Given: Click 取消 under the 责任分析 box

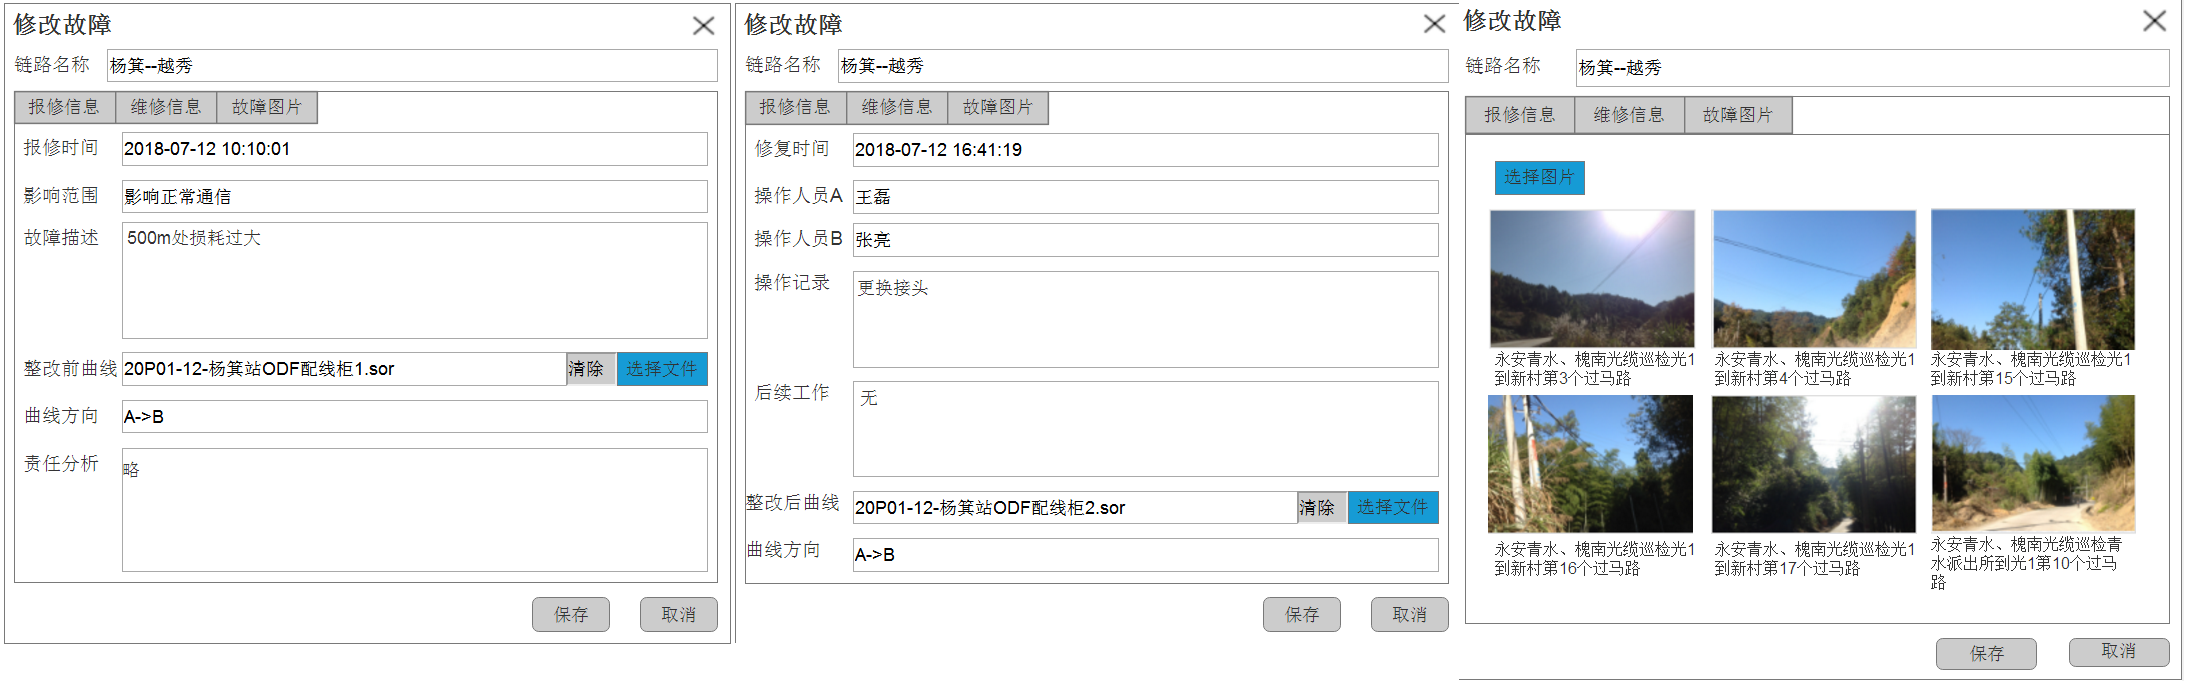Looking at the screenshot, I should (x=678, y=615).
